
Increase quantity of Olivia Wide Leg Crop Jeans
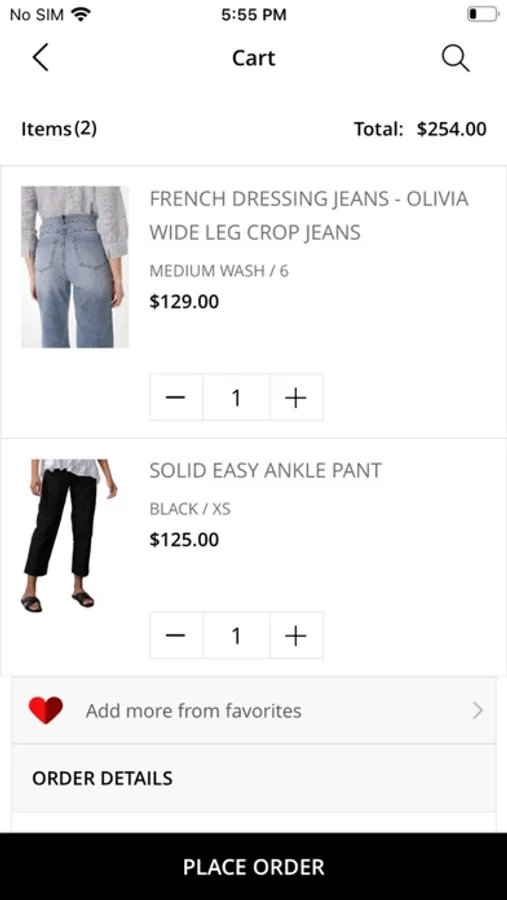(x=296, y=397)
